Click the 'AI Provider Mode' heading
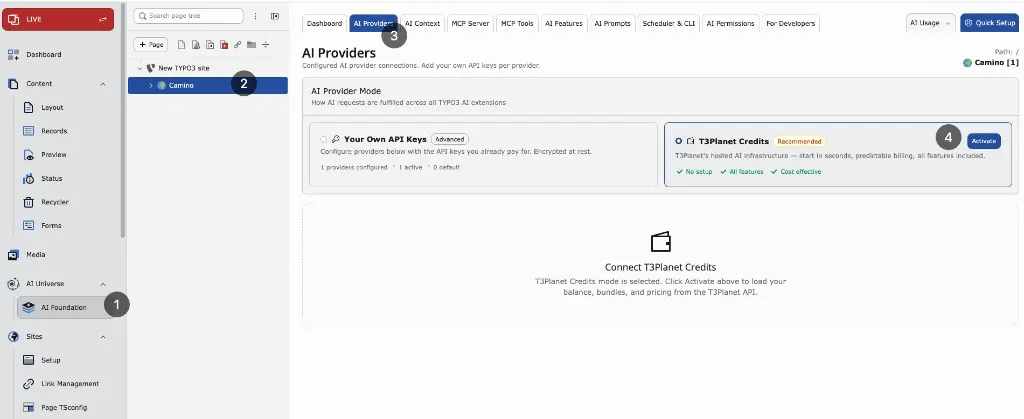The width and height of the screenshot is (1024, 419). 346,91
